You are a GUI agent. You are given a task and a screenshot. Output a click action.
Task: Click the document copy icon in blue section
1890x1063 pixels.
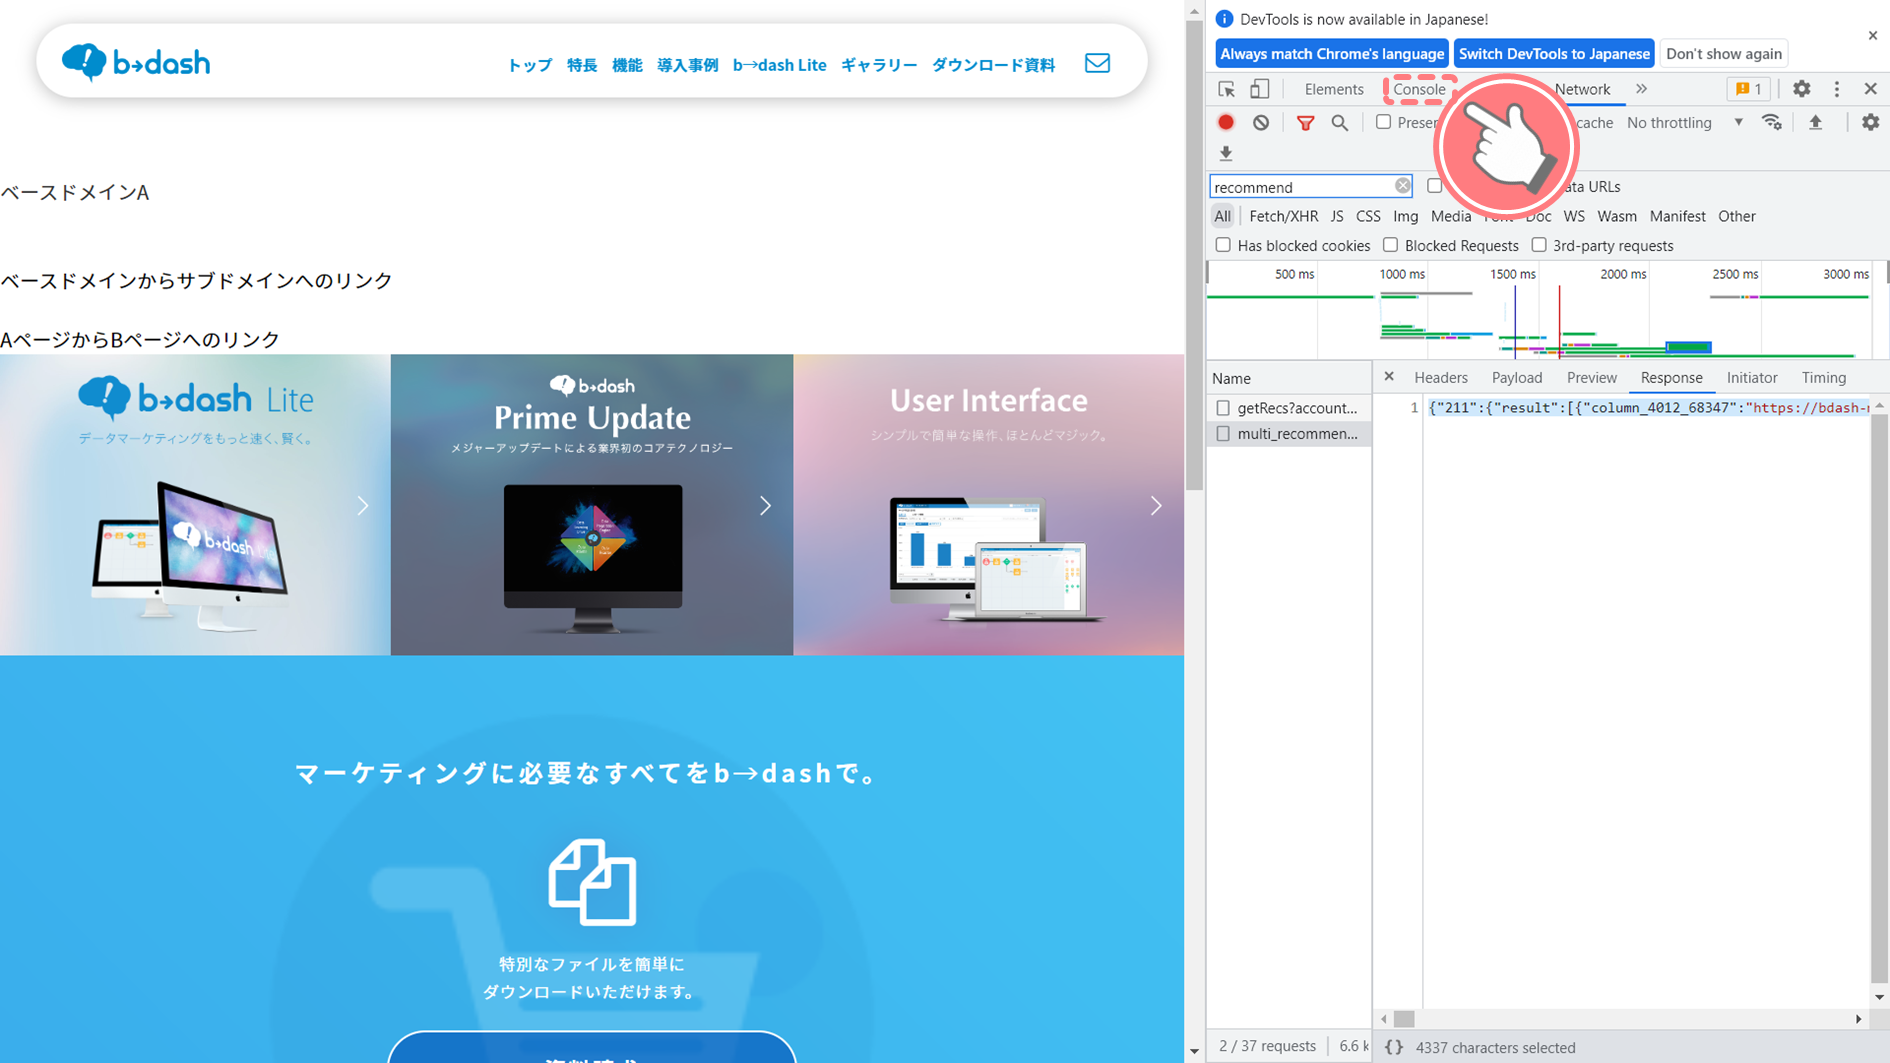[x=592, y=882]
